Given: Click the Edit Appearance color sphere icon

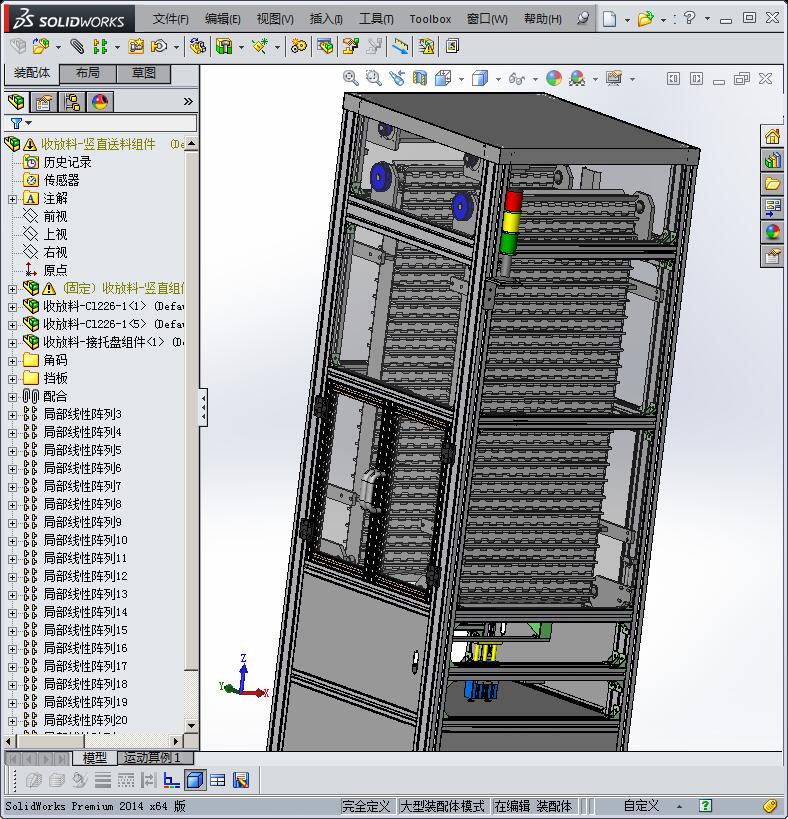Looking at the screenshot, I should point(554,78).
